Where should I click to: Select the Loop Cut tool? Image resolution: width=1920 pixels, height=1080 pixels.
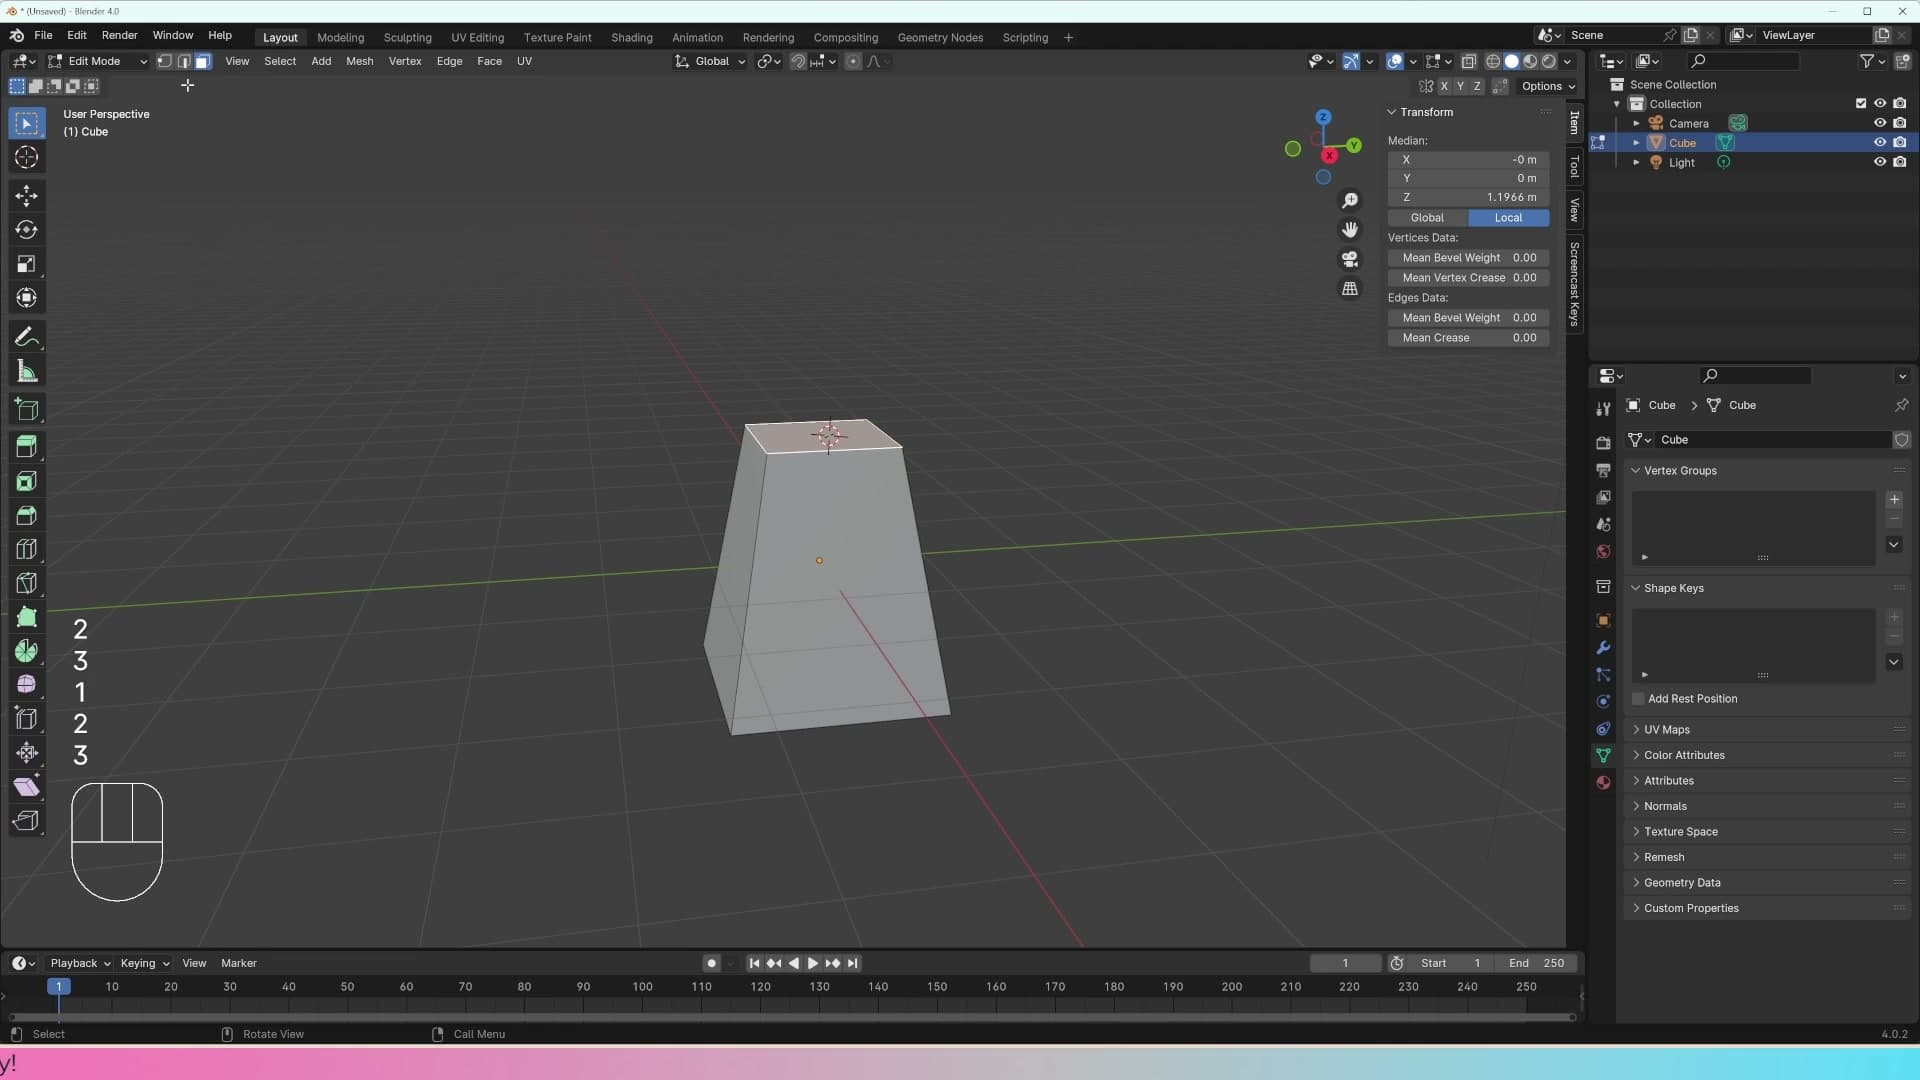[x=27, y=549]
